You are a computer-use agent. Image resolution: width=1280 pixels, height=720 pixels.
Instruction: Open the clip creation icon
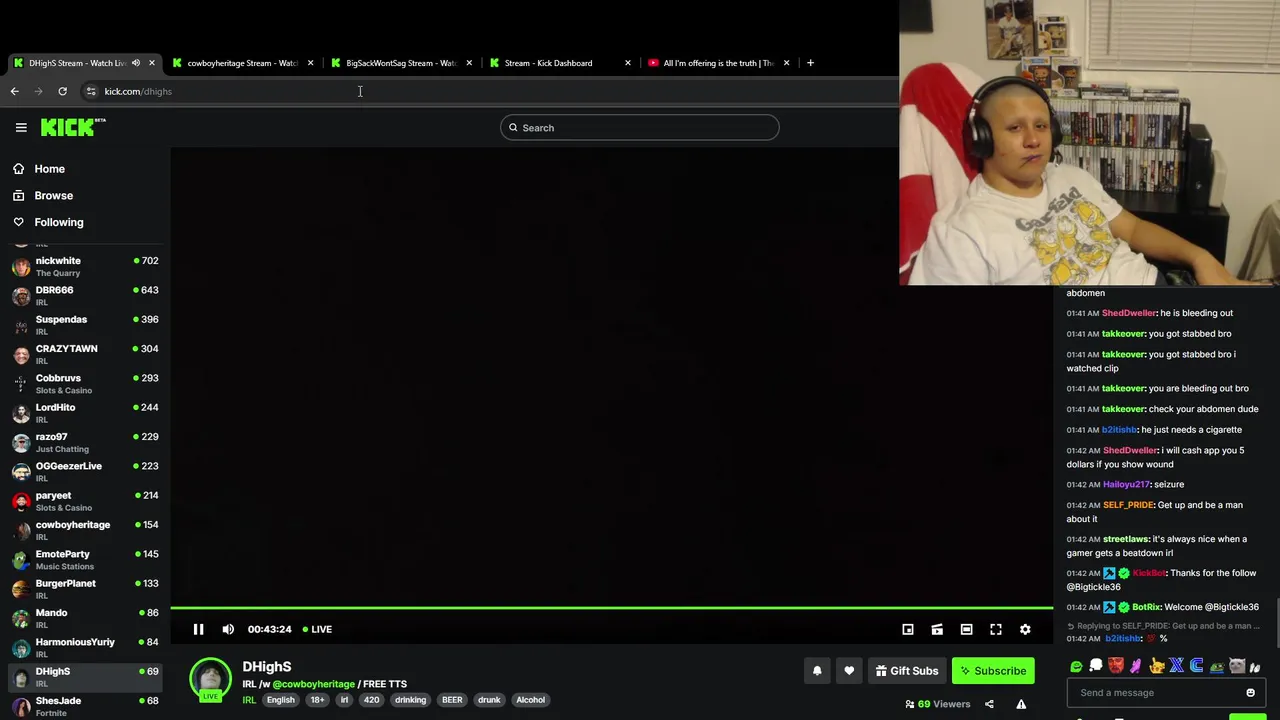[x=937, y=629]
